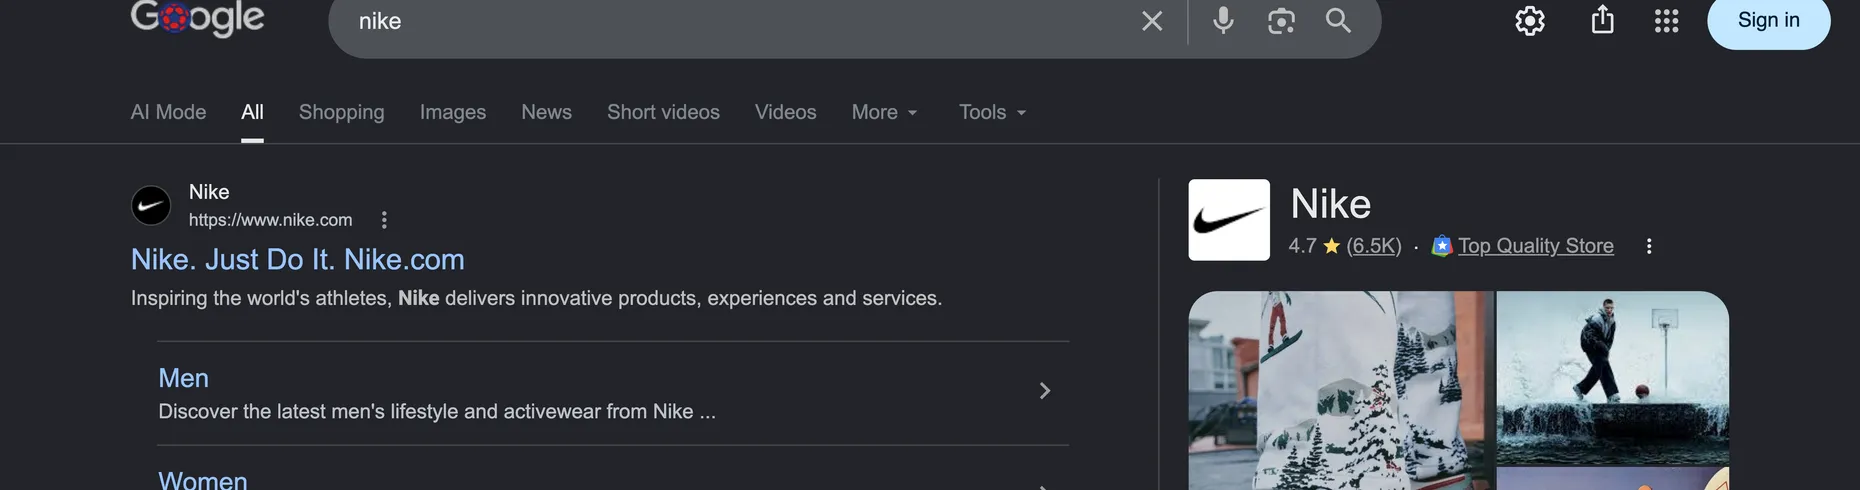This screenshot has height=490, width=1860.
Task: Open the Google apps grid
Action: point(1666,21)
